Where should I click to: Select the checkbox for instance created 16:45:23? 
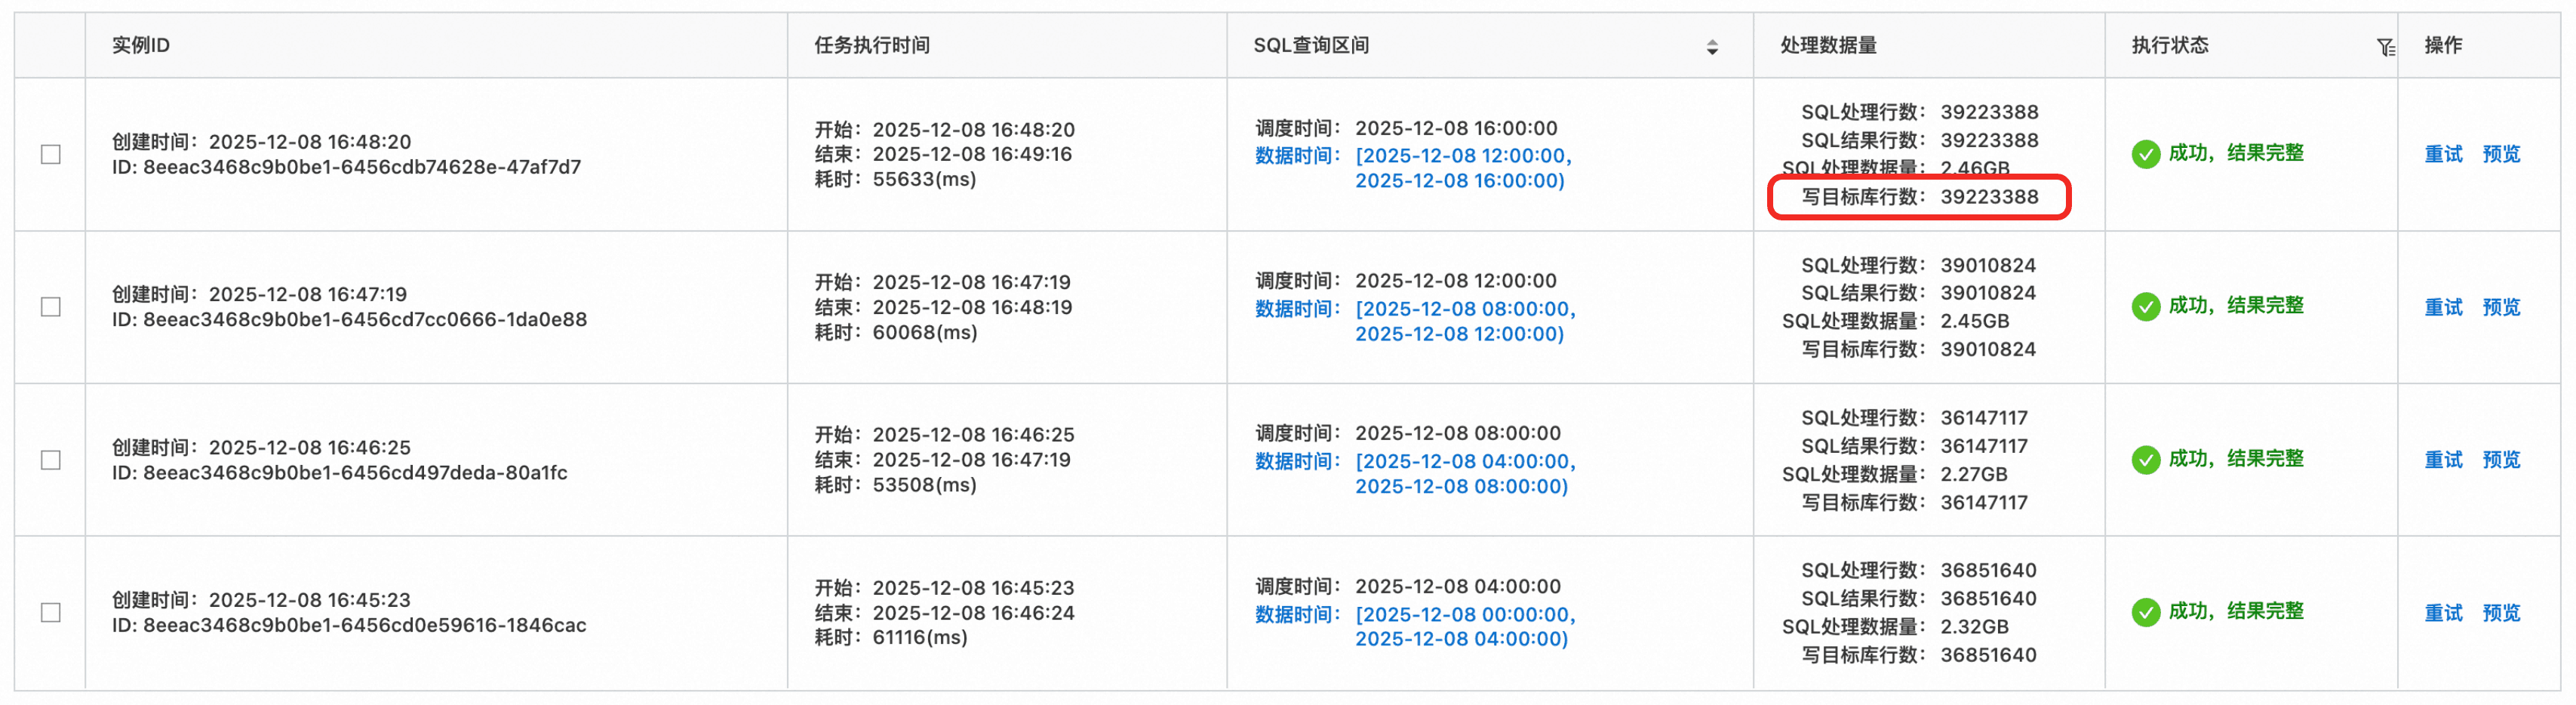click(51, 612)
